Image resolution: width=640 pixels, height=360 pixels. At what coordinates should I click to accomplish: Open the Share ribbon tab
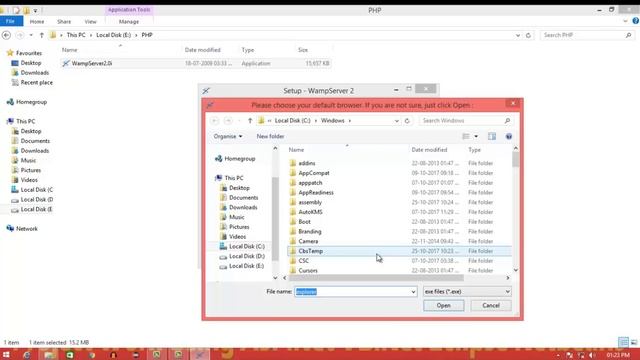[64, 22]
